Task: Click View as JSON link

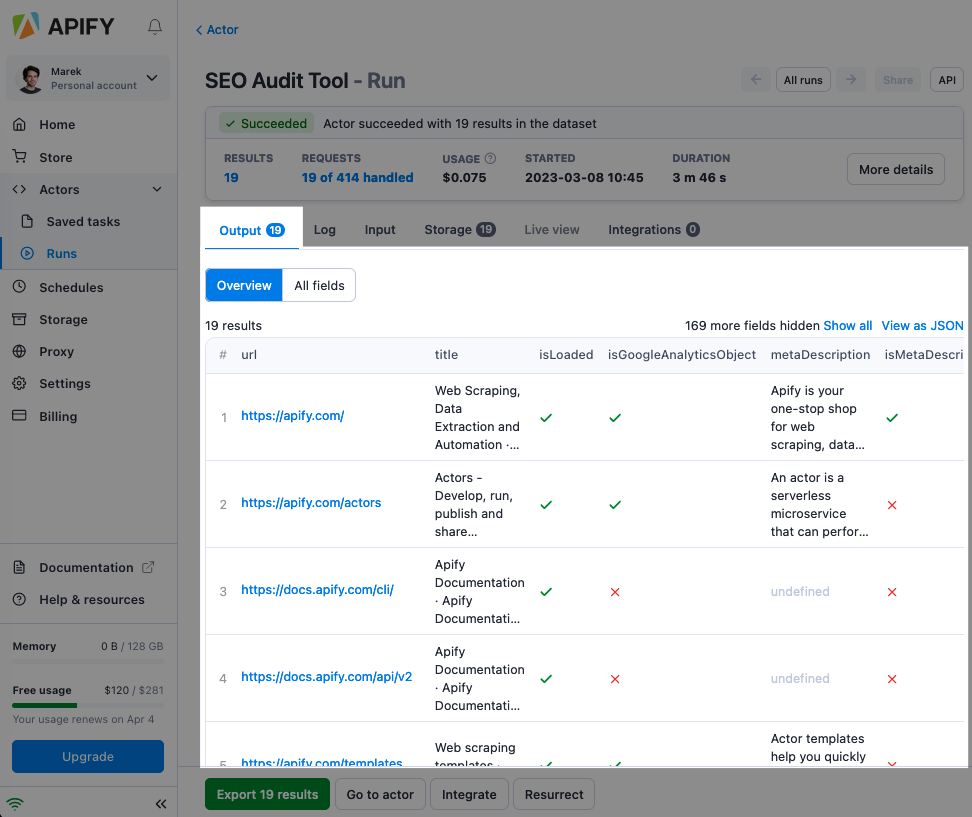Action: tap(922, 325)
